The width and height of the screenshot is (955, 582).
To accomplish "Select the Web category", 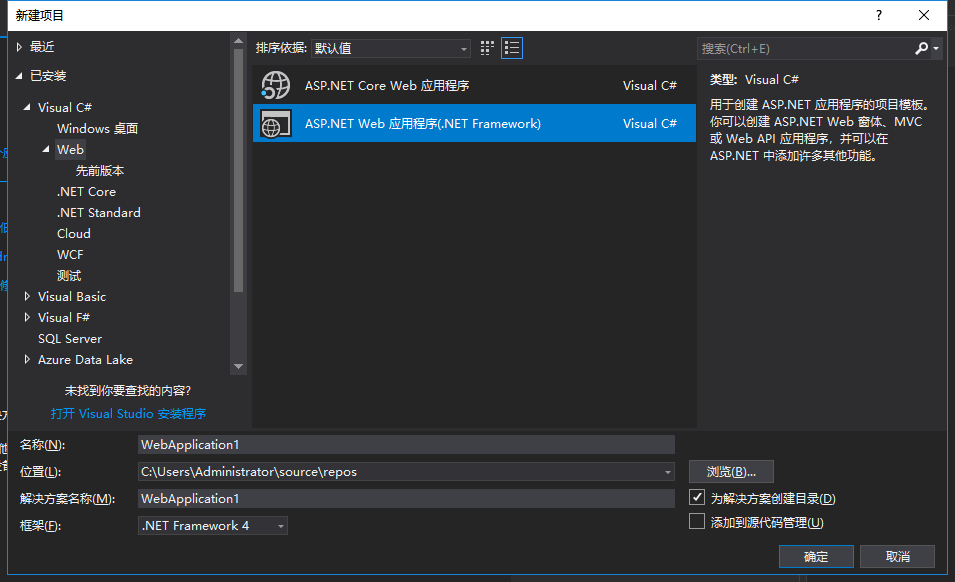I will pyautogui.click(x=70, y=149).
